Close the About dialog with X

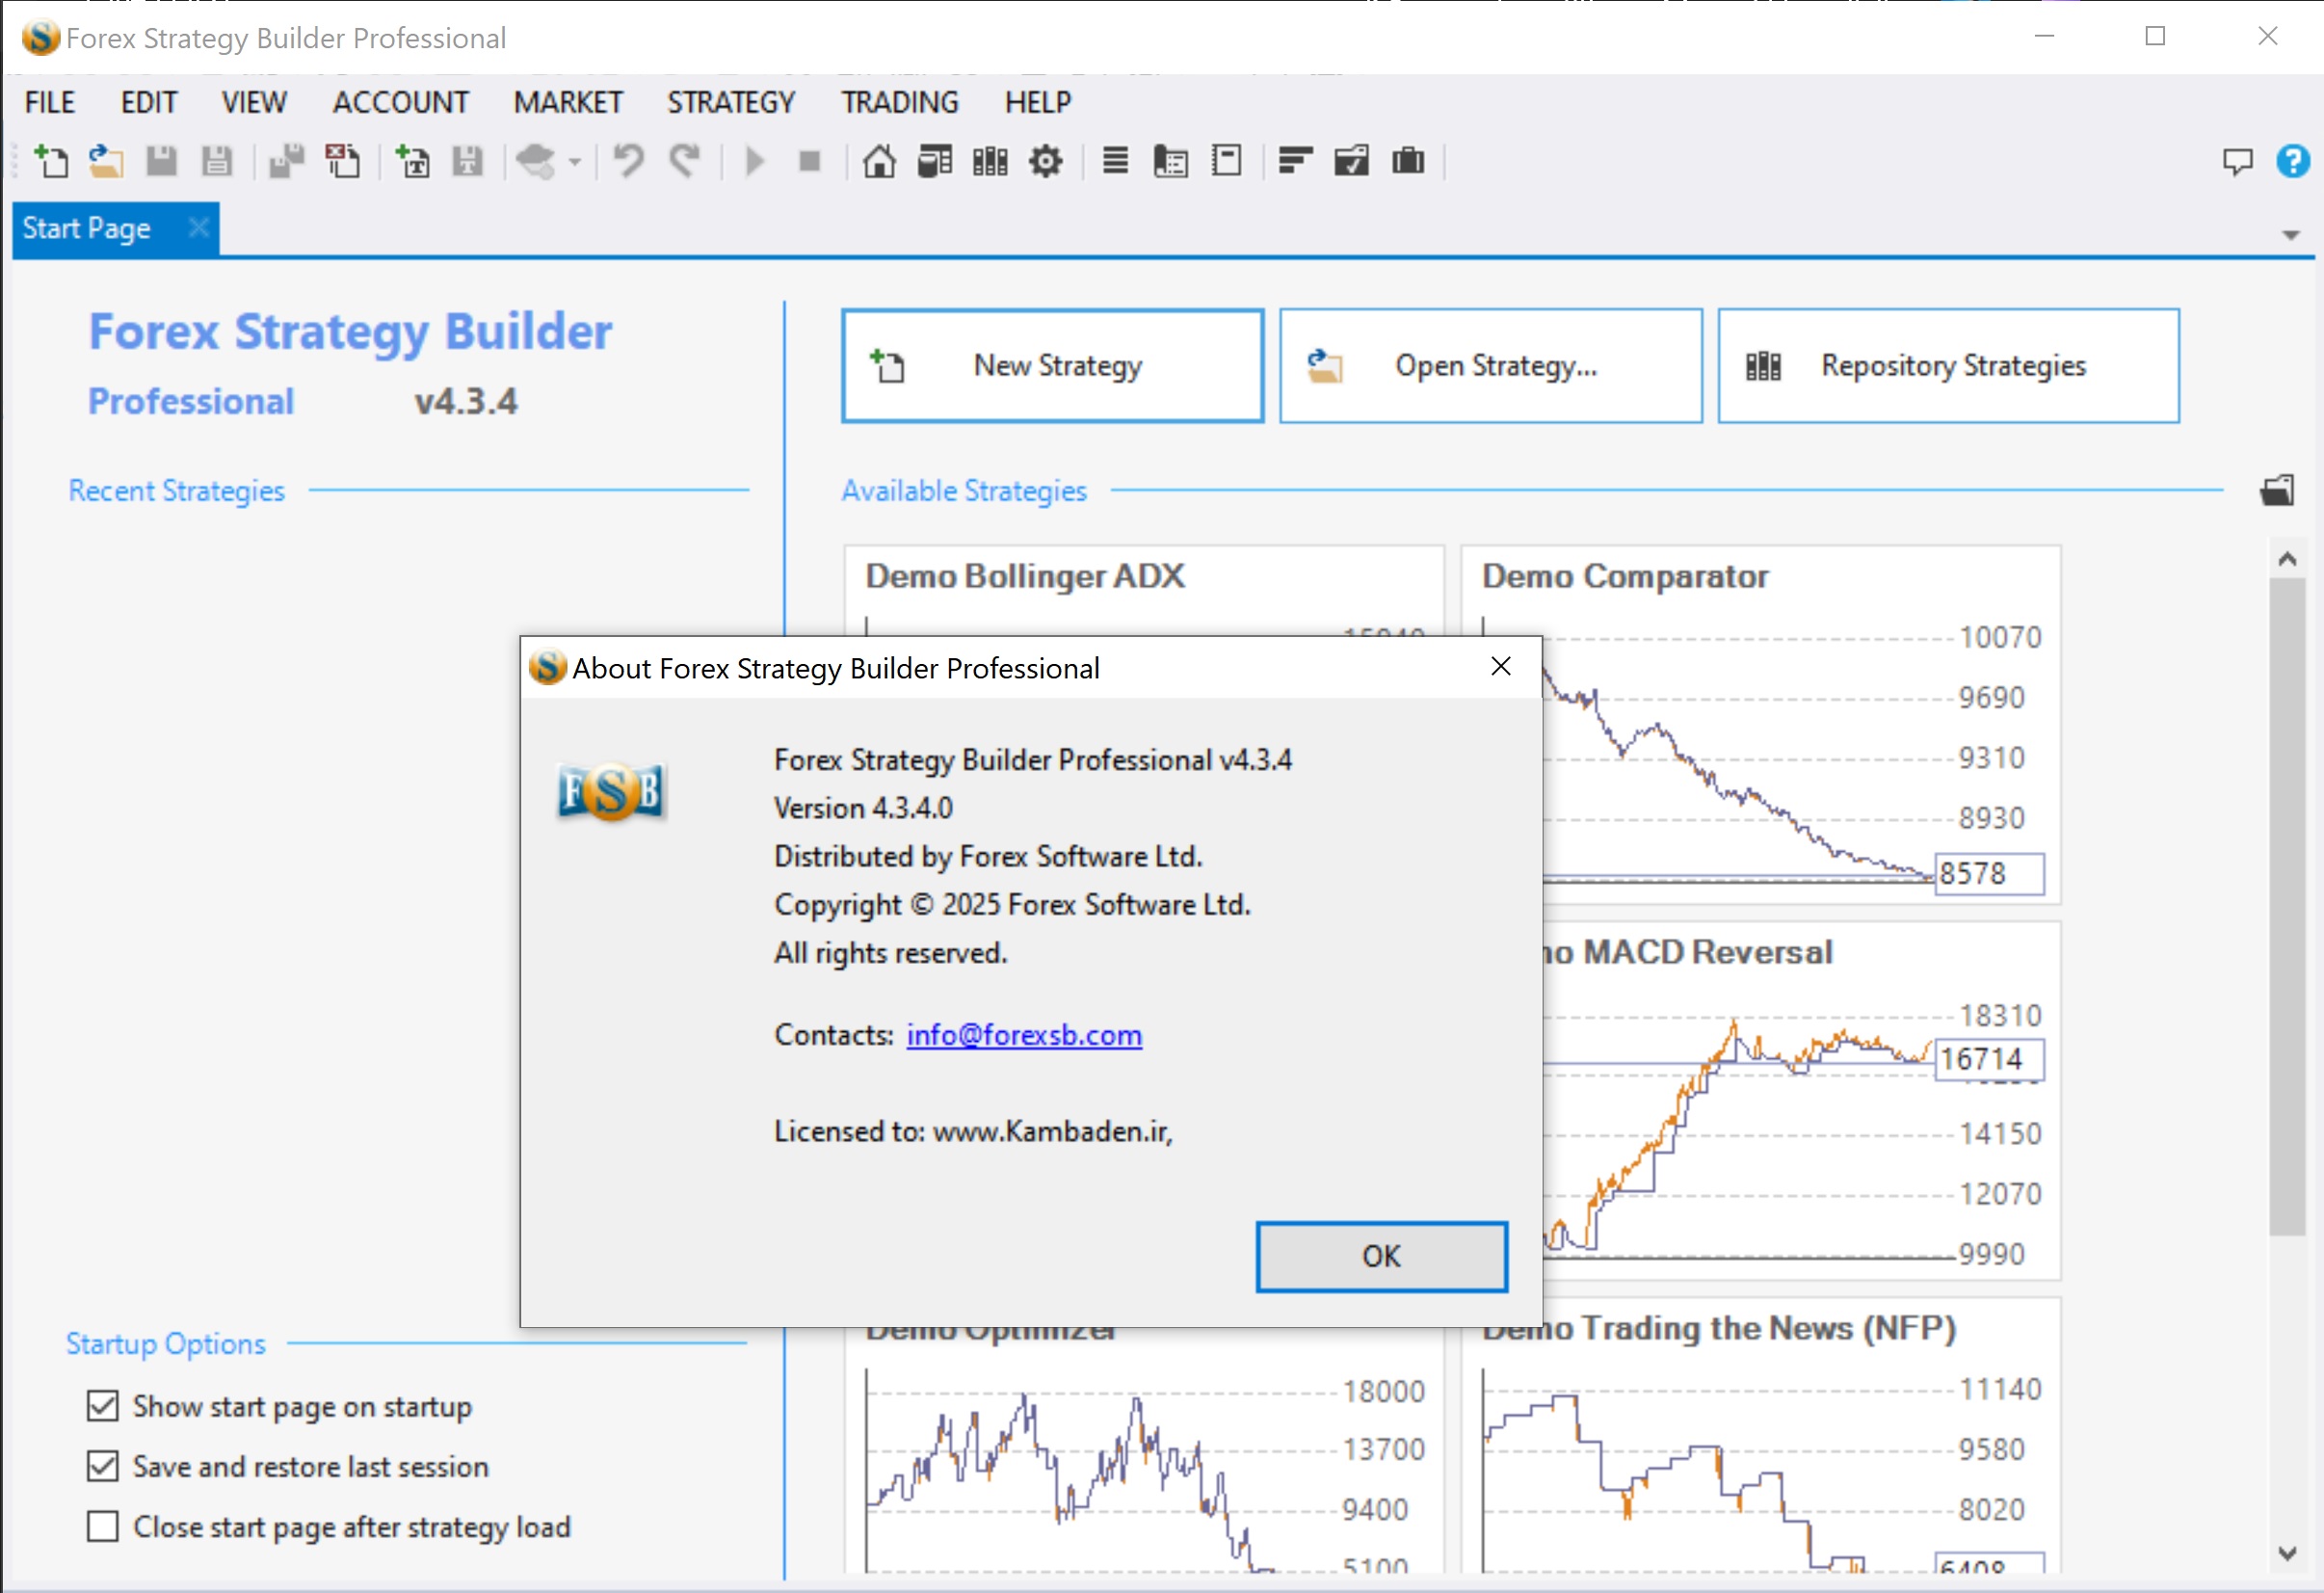click(x=1501, y=666)
